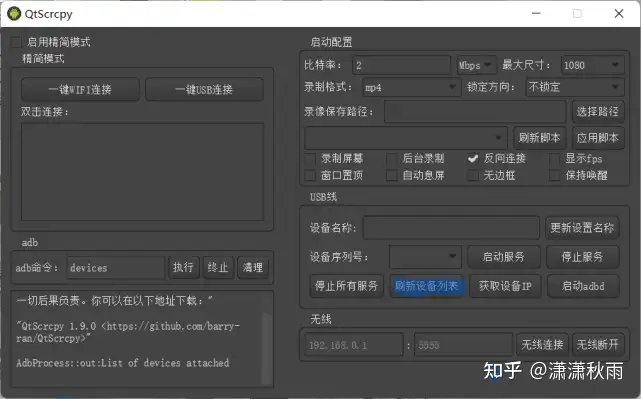Click the 更新设置名称 button
This screenshot has height=399, width=641.
[582, 228]
